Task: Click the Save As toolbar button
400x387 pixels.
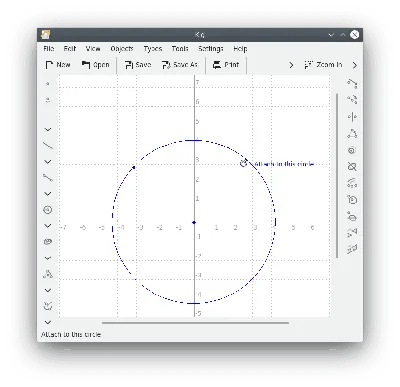Action: click(179, 65)
